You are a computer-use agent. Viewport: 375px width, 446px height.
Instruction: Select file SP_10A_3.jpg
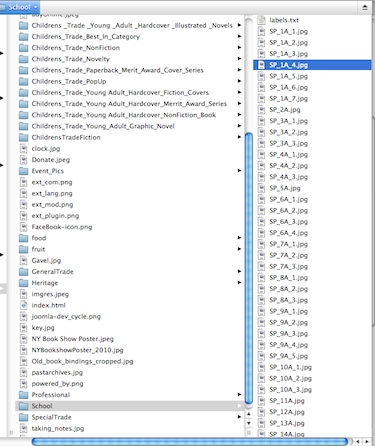click(291, 390)
